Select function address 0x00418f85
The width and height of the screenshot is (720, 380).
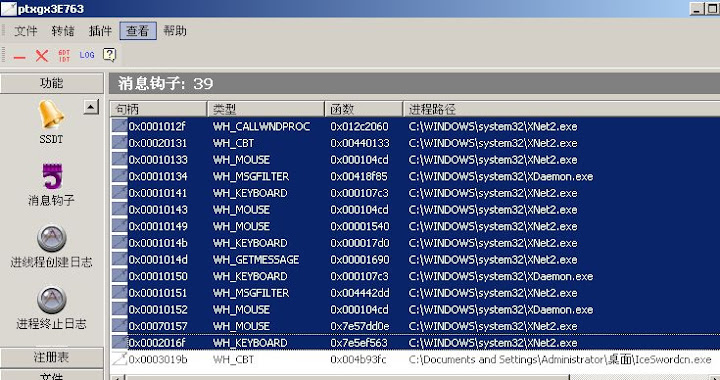tap(359, 176)
